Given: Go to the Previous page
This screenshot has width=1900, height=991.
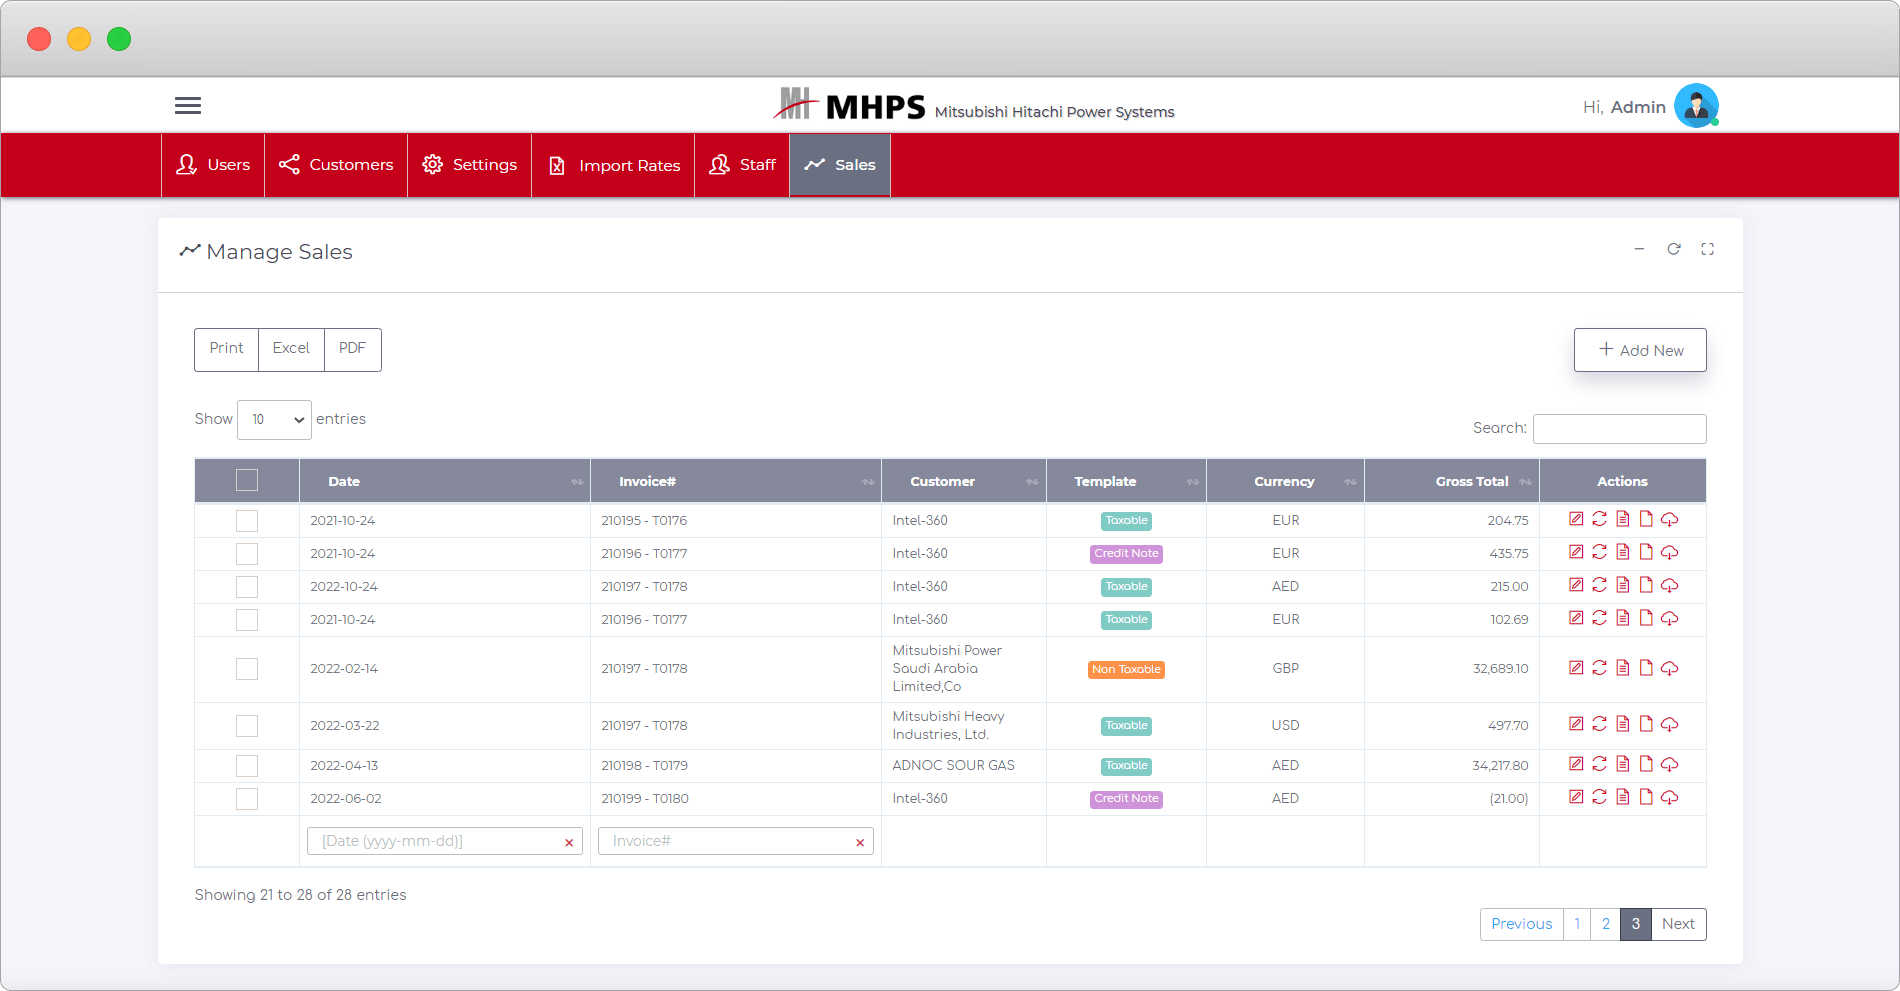Looking at the screenshot, I should click(x=1521, y=924).
